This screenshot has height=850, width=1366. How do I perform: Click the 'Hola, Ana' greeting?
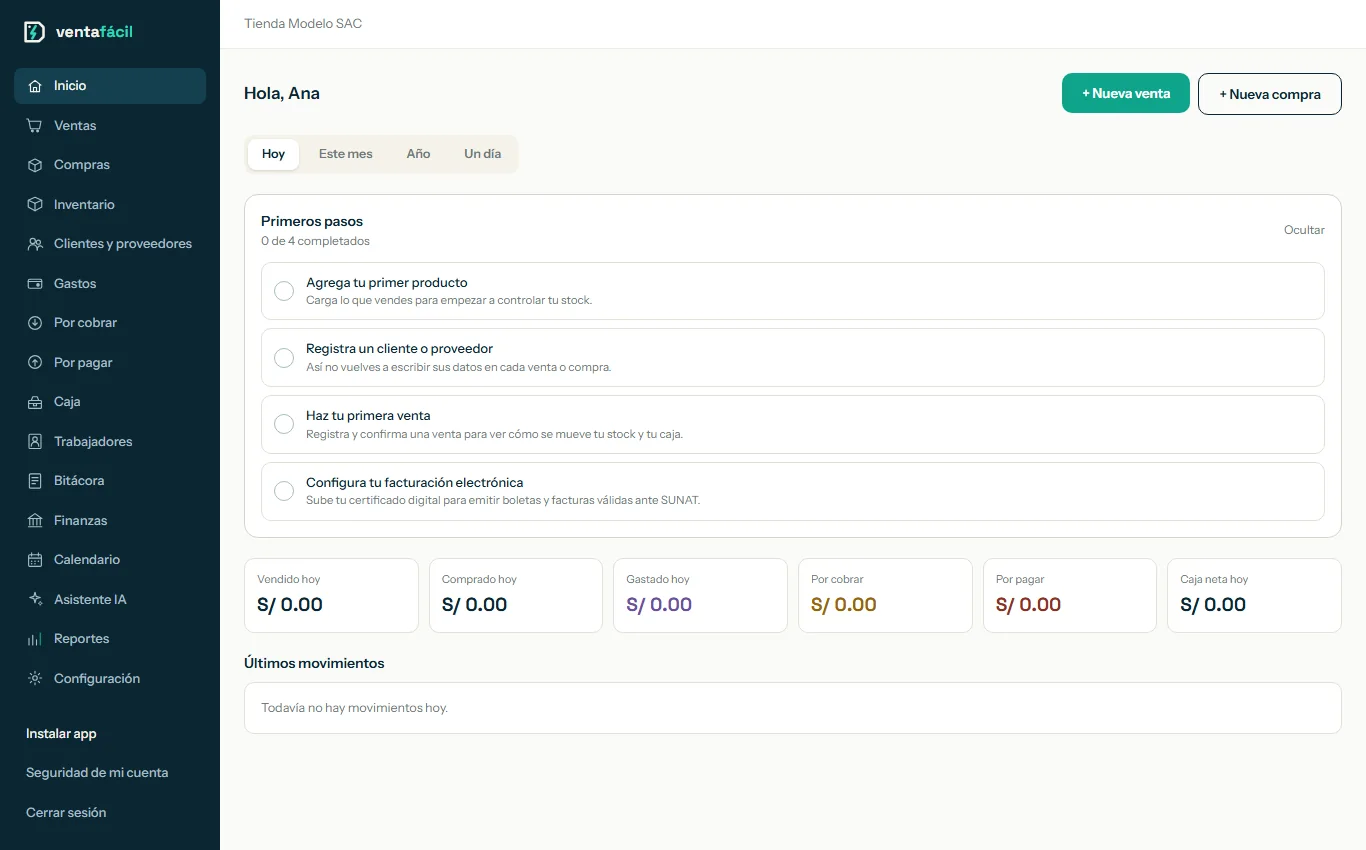click(282, 94)
